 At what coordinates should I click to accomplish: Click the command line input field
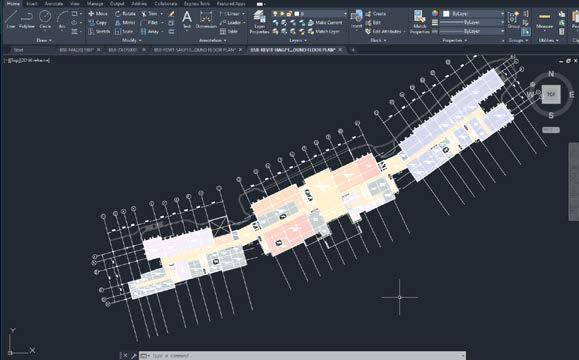pos(303,356)
